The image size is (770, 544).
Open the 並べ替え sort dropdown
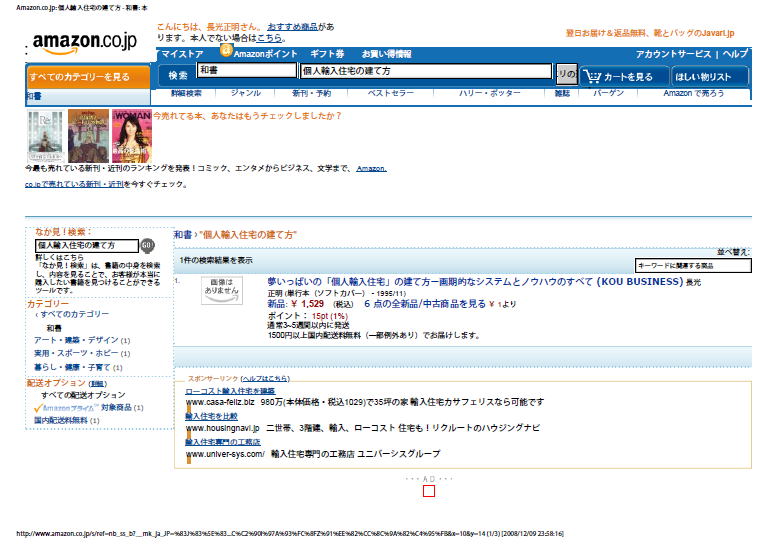pos(693,266)
